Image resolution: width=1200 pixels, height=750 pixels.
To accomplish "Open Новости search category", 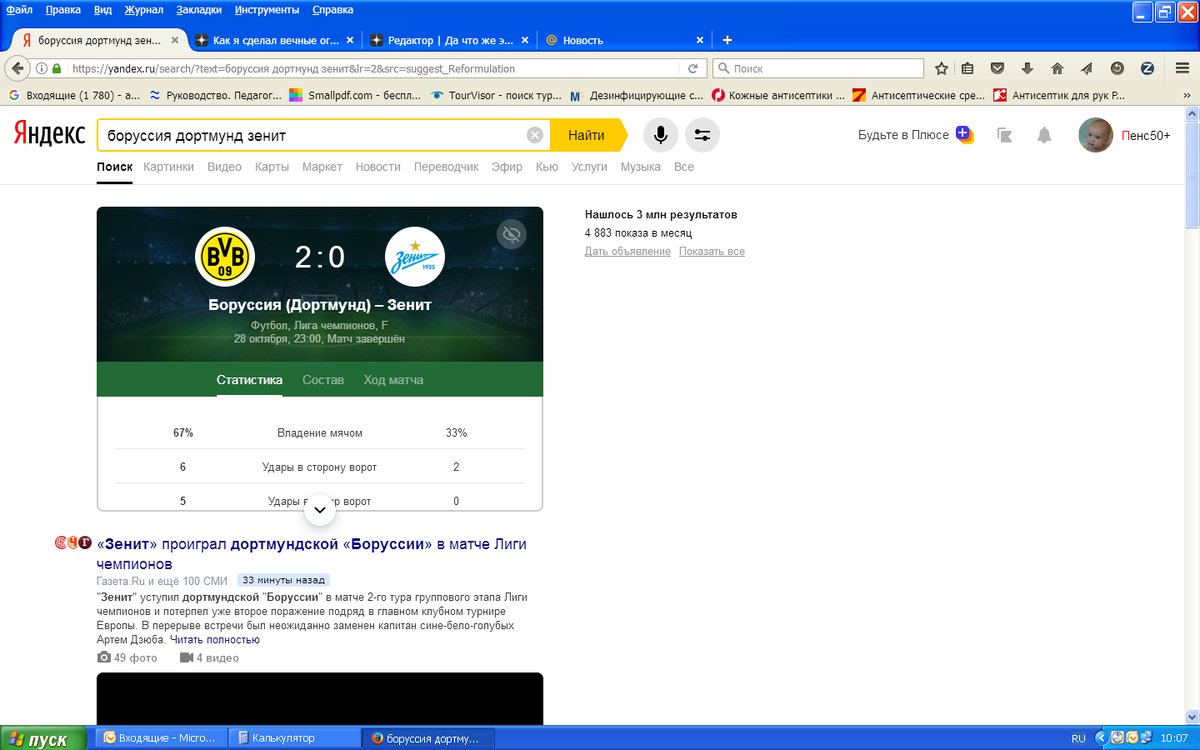I will coord(378,167).
